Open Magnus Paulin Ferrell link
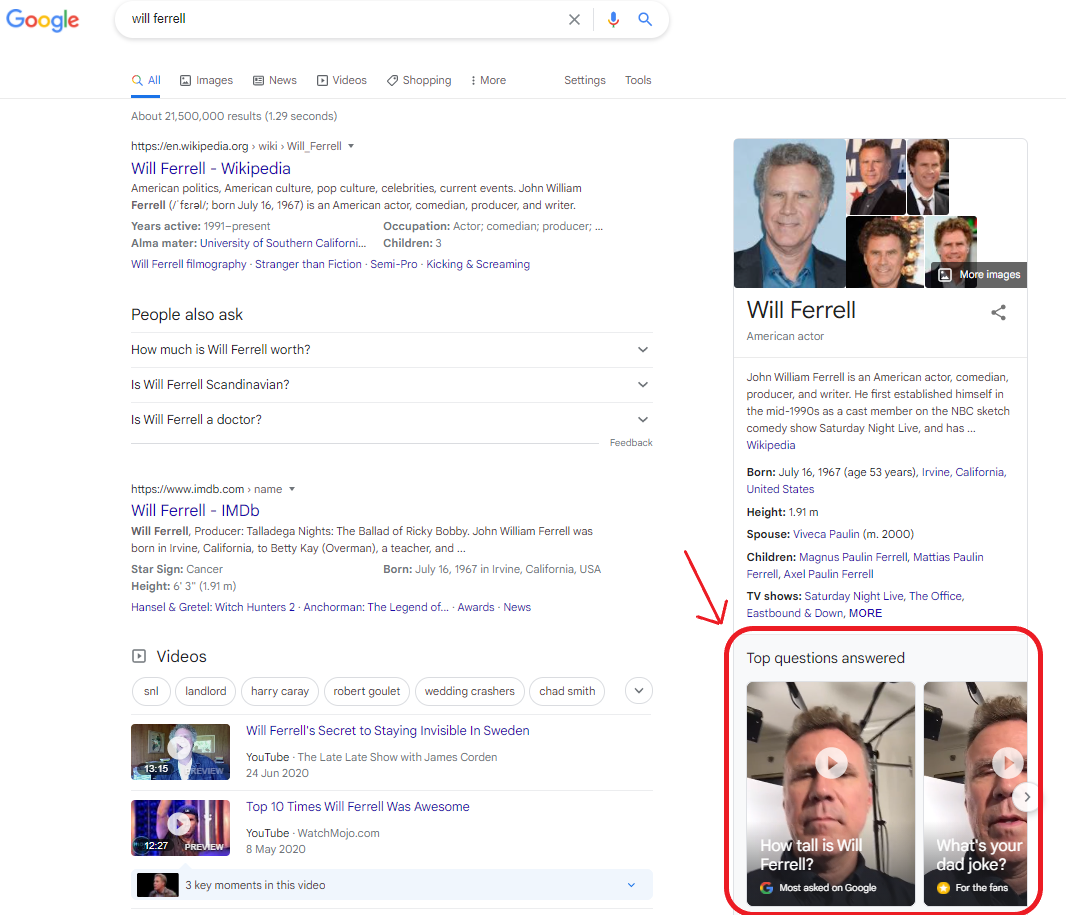Screen dimensions: 1066x915 click(x=853, y=557)
